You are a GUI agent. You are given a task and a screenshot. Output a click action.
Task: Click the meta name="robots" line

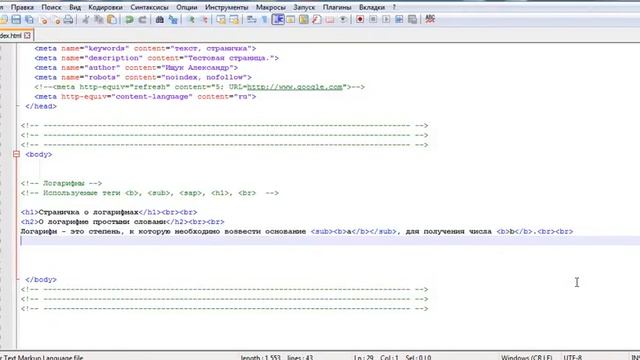(x=143, y=77)
